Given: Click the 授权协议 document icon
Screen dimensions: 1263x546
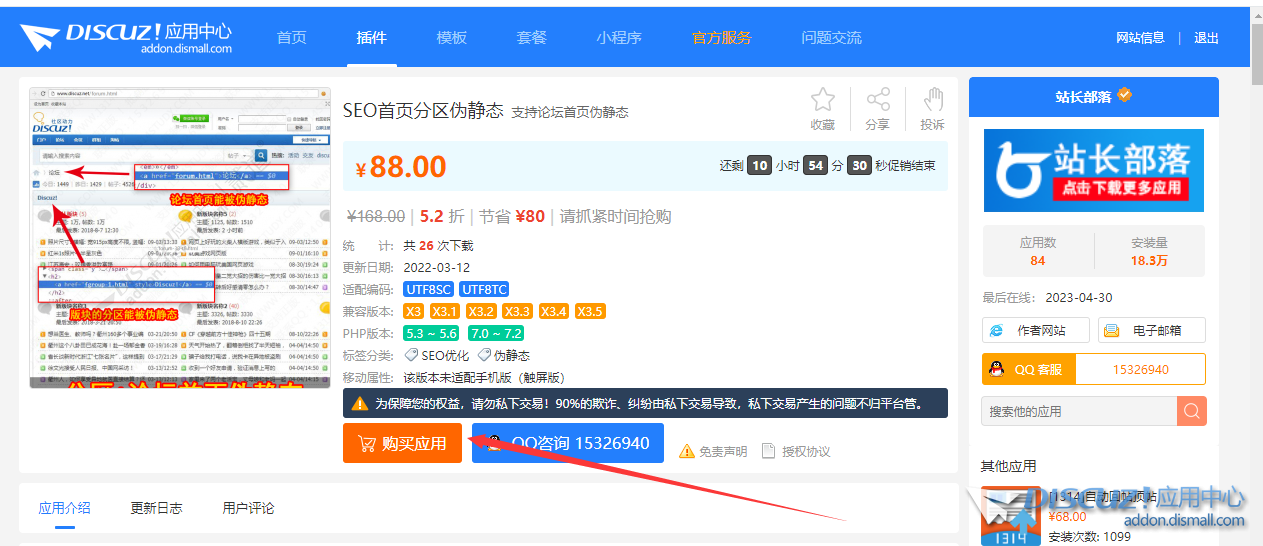Looking at the screenshot, I should tap(769, 451).
